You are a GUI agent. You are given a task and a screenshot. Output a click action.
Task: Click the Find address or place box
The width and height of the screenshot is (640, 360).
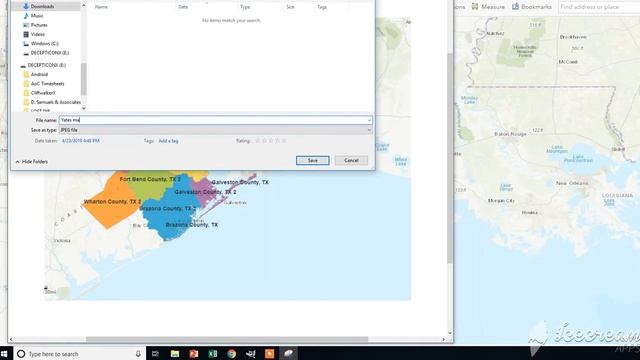[599, 7]
